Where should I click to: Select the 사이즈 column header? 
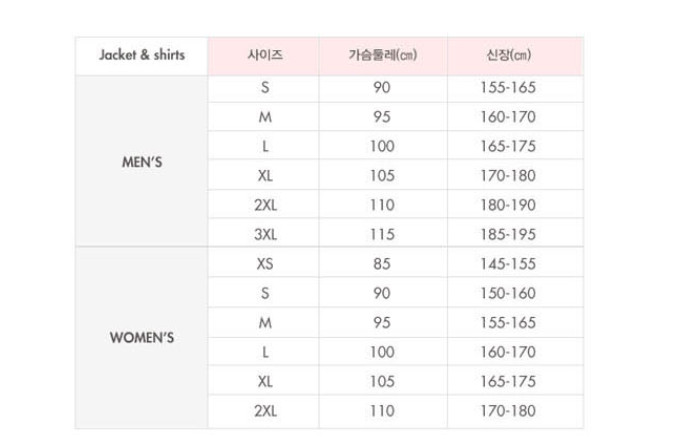pyautogui.click(x=264, y=55)
